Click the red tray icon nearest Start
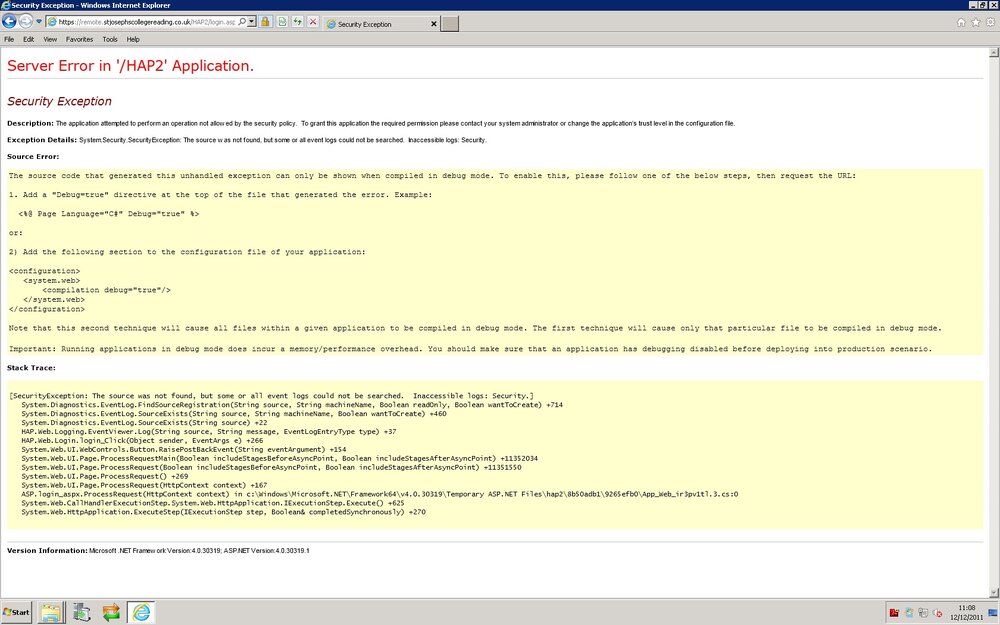The height and width of the screenshot is (625, 1000). (x=894, y=613)
